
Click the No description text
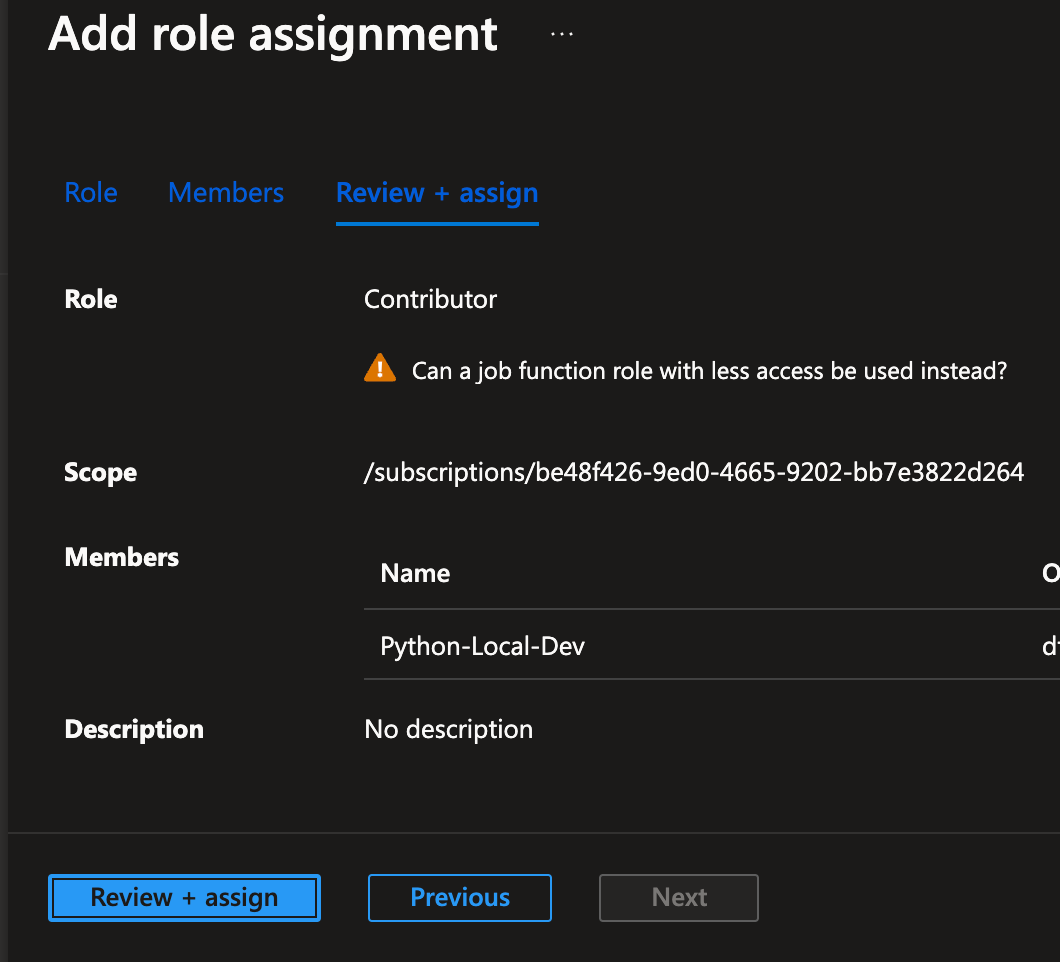(x=449, y=730)
